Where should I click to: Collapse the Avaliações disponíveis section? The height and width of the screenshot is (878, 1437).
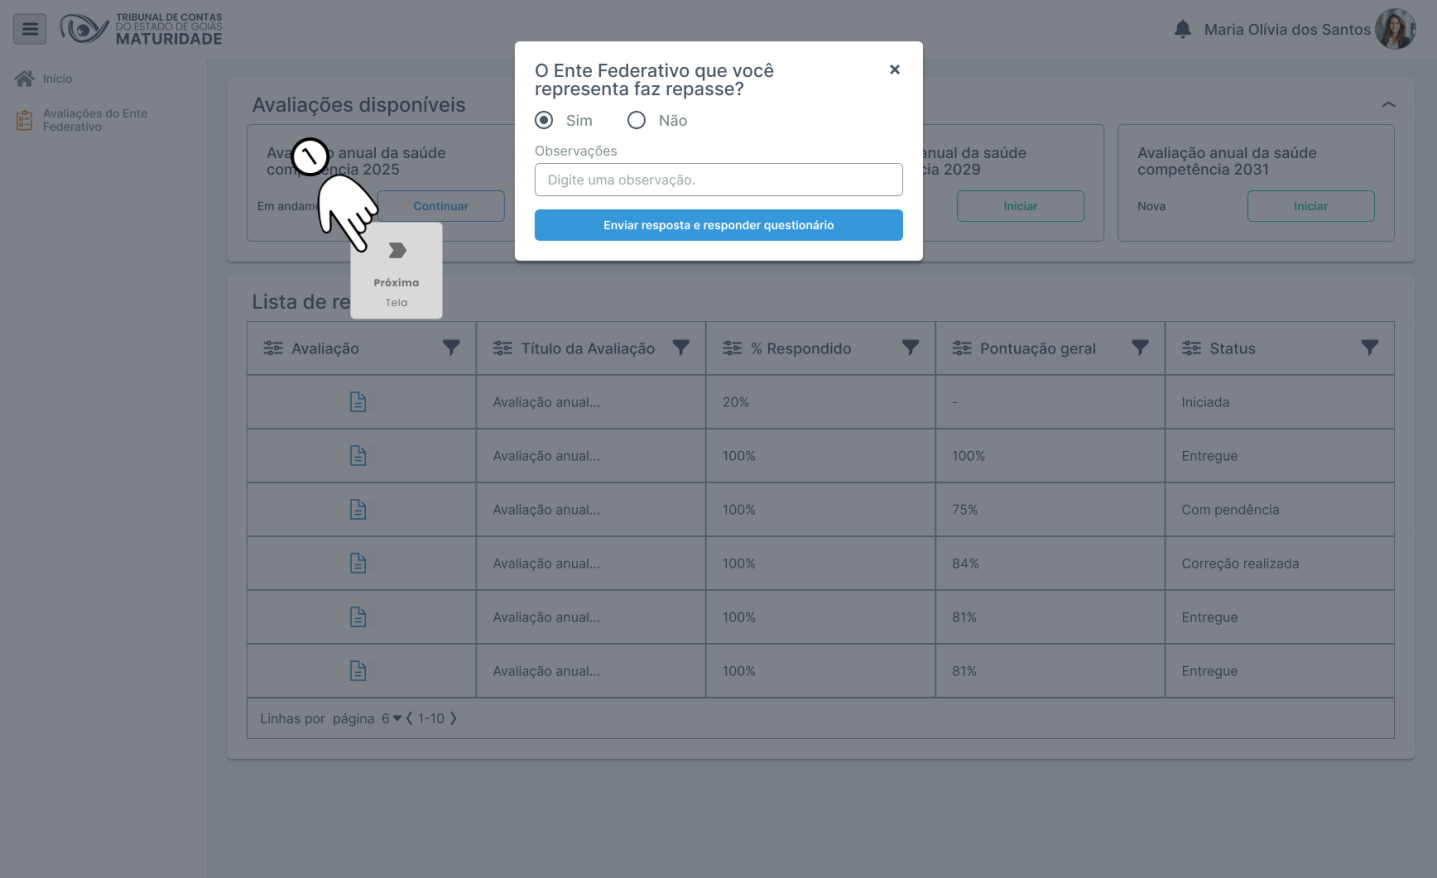pyautogui.click(x=1388, y=105)
